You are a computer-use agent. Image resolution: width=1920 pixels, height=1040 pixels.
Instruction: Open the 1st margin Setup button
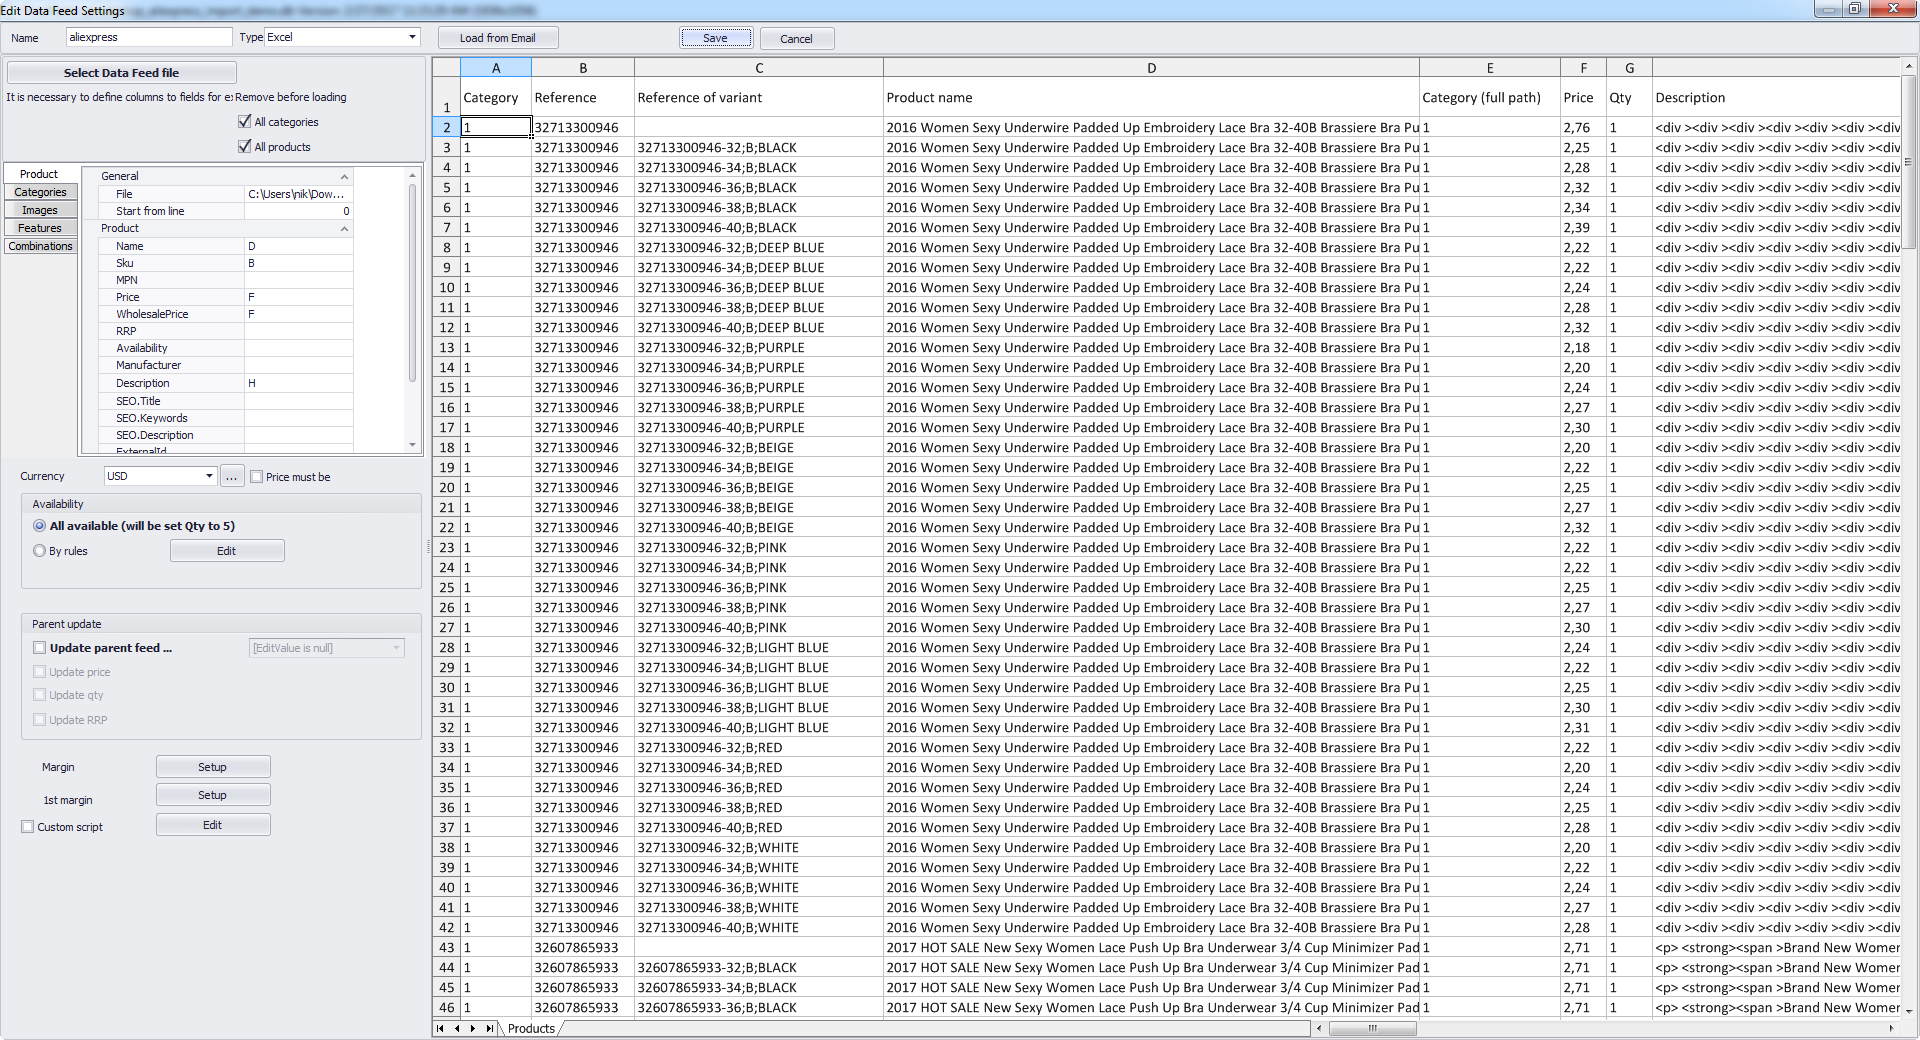click(x=213, y=795)
